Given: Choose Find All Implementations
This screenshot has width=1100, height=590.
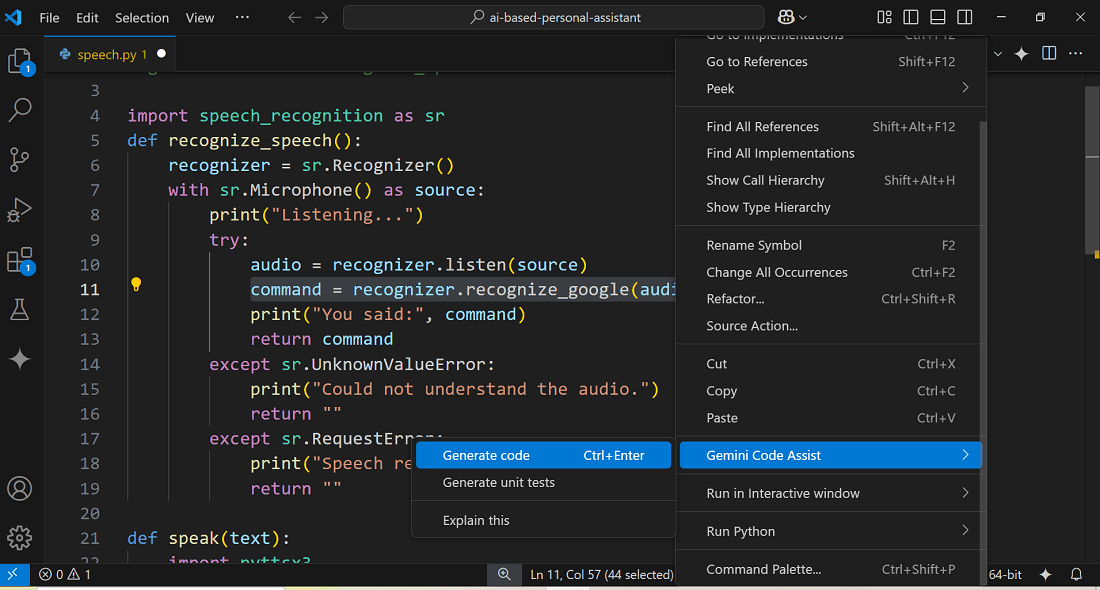Looking at the screenshot, I should 831,153.
